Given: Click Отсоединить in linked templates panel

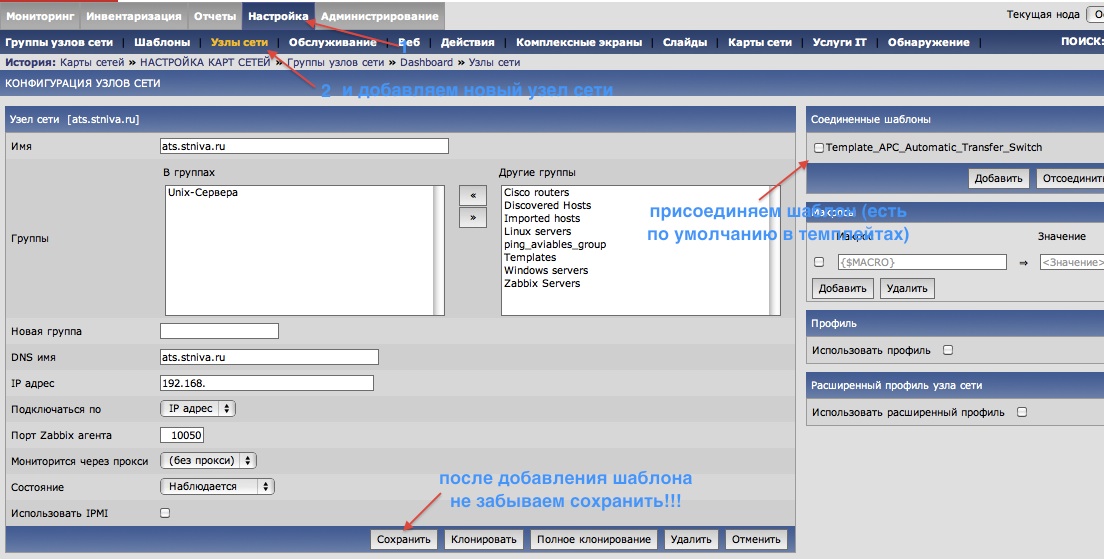Looking at the screenshot, I should pyautogui.click(x=1069, y=179).
